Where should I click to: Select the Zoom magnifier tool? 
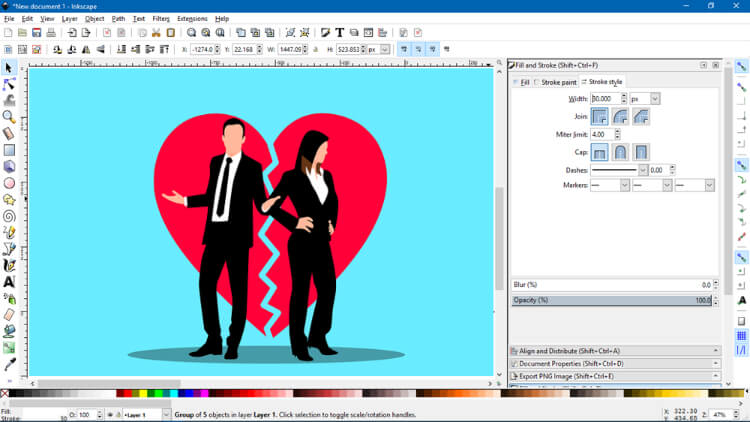[x=9, y=117]
